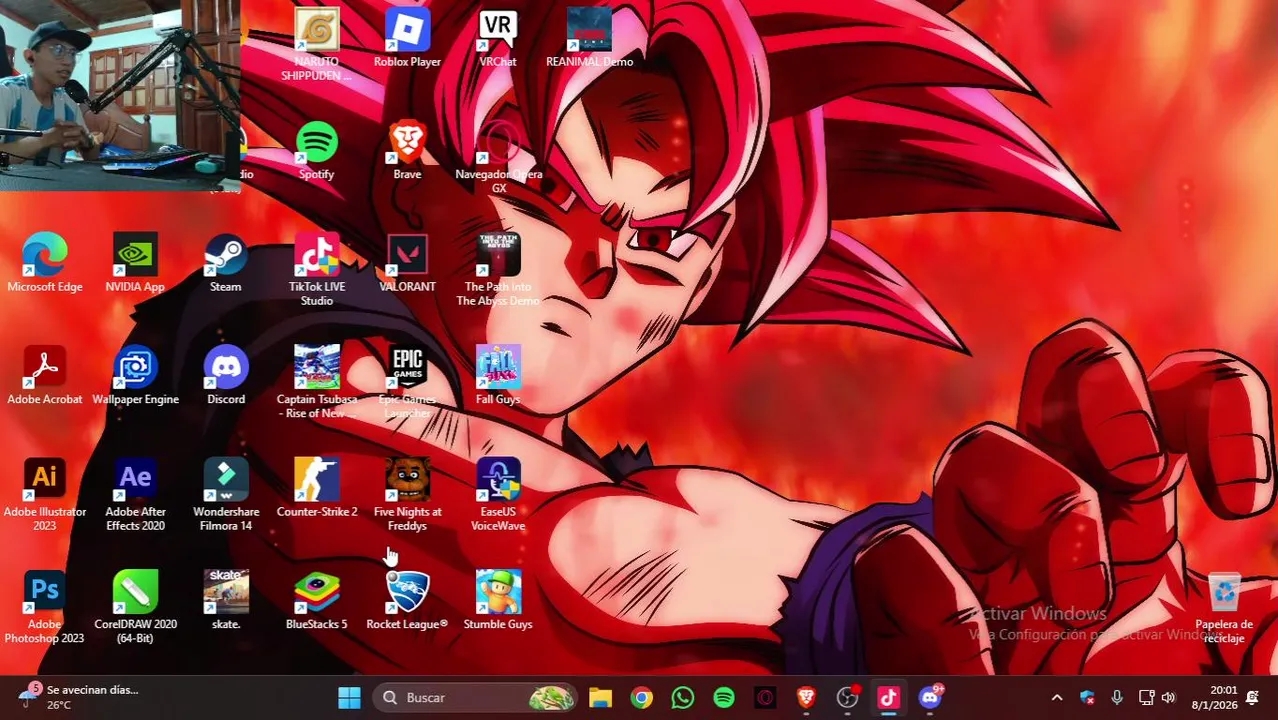This screenshot has height=720, width=1278.
Task: Open the Windows Start menu
Action: point(349,697)
